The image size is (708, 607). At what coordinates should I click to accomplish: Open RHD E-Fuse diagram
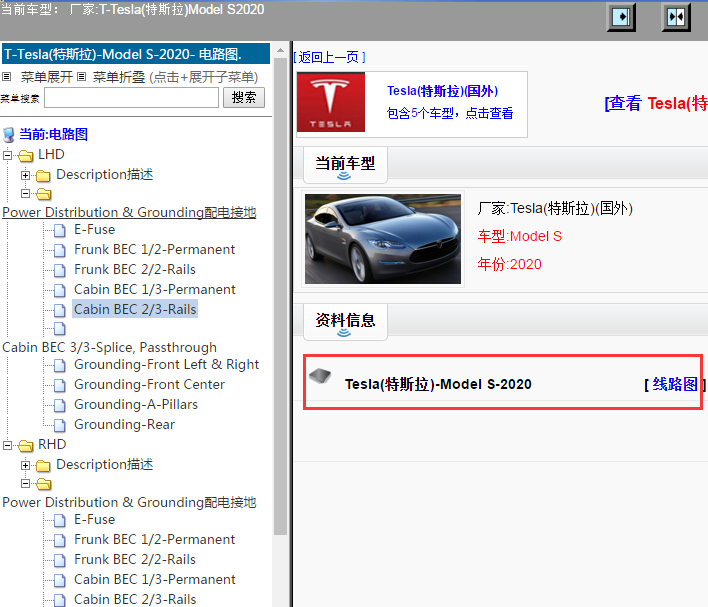94,519
